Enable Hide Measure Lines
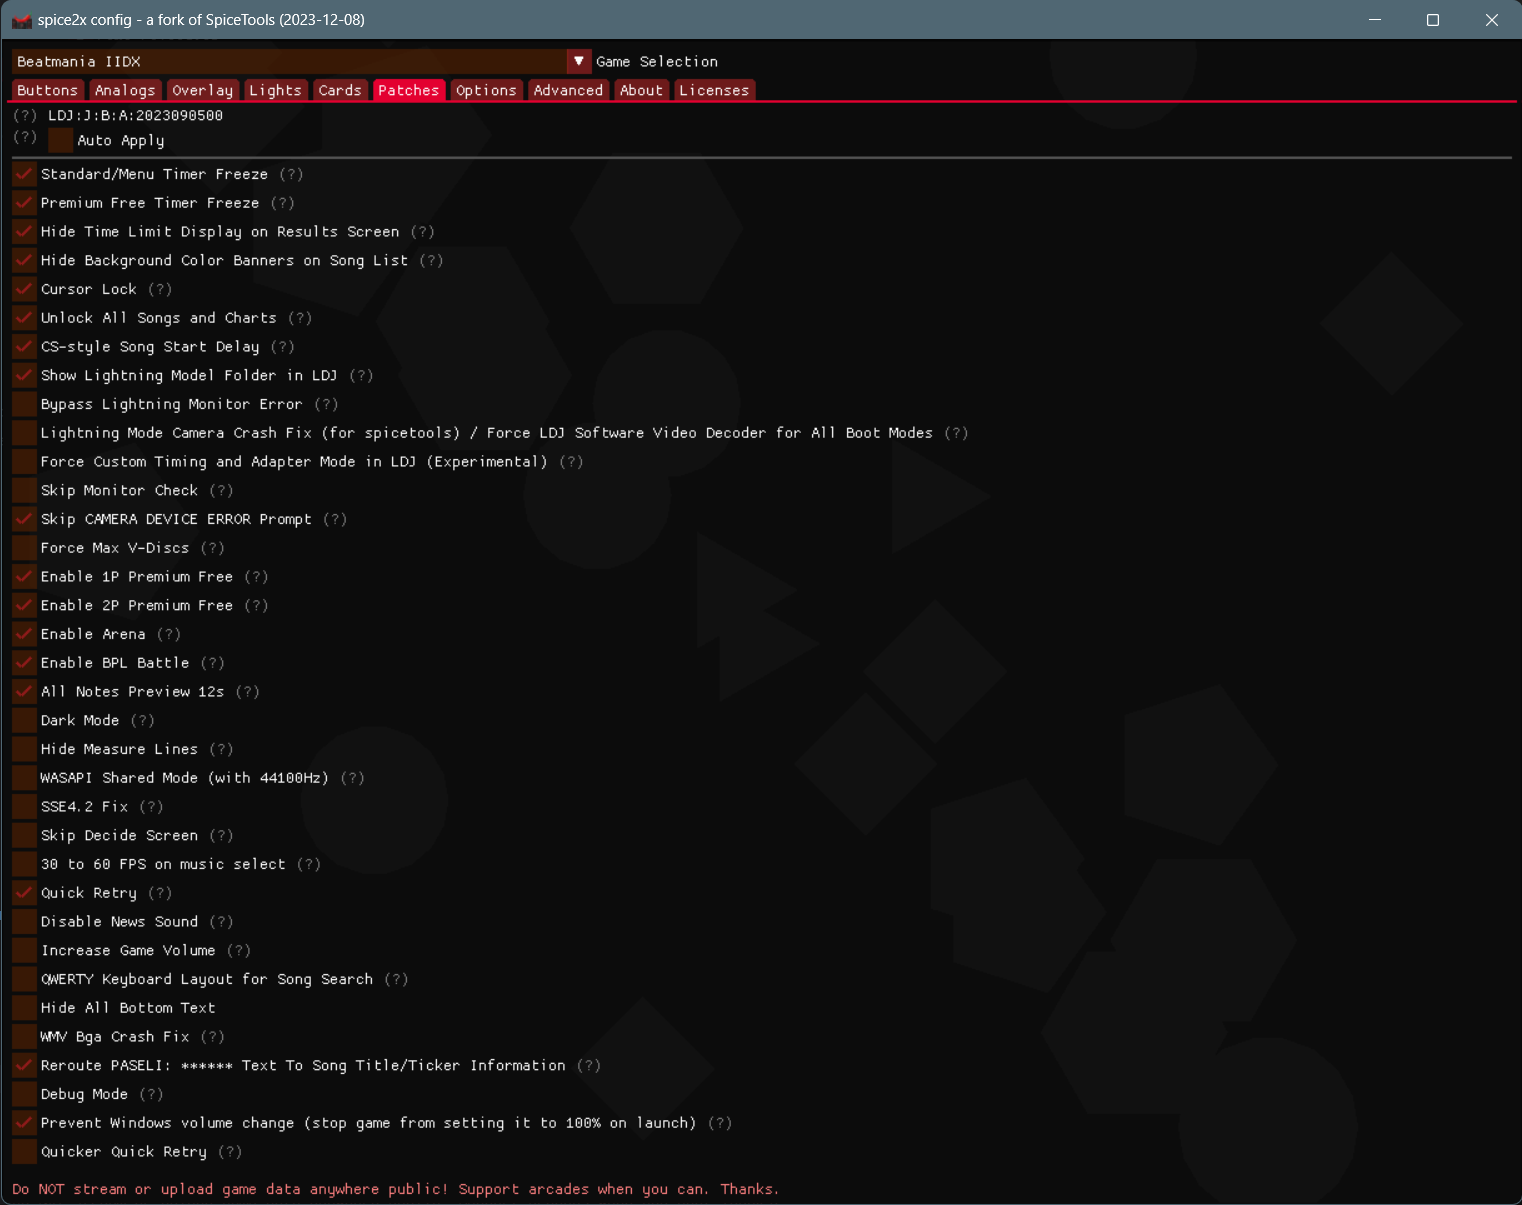 coord(24,750)
